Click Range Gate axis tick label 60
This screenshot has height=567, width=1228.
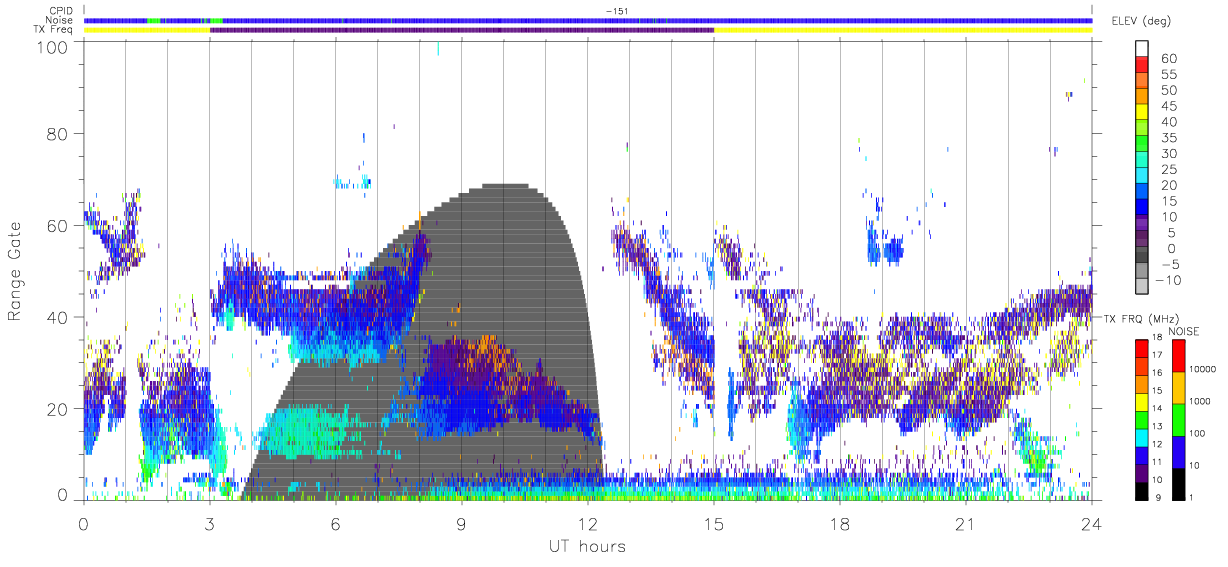[x=57, y=226]
